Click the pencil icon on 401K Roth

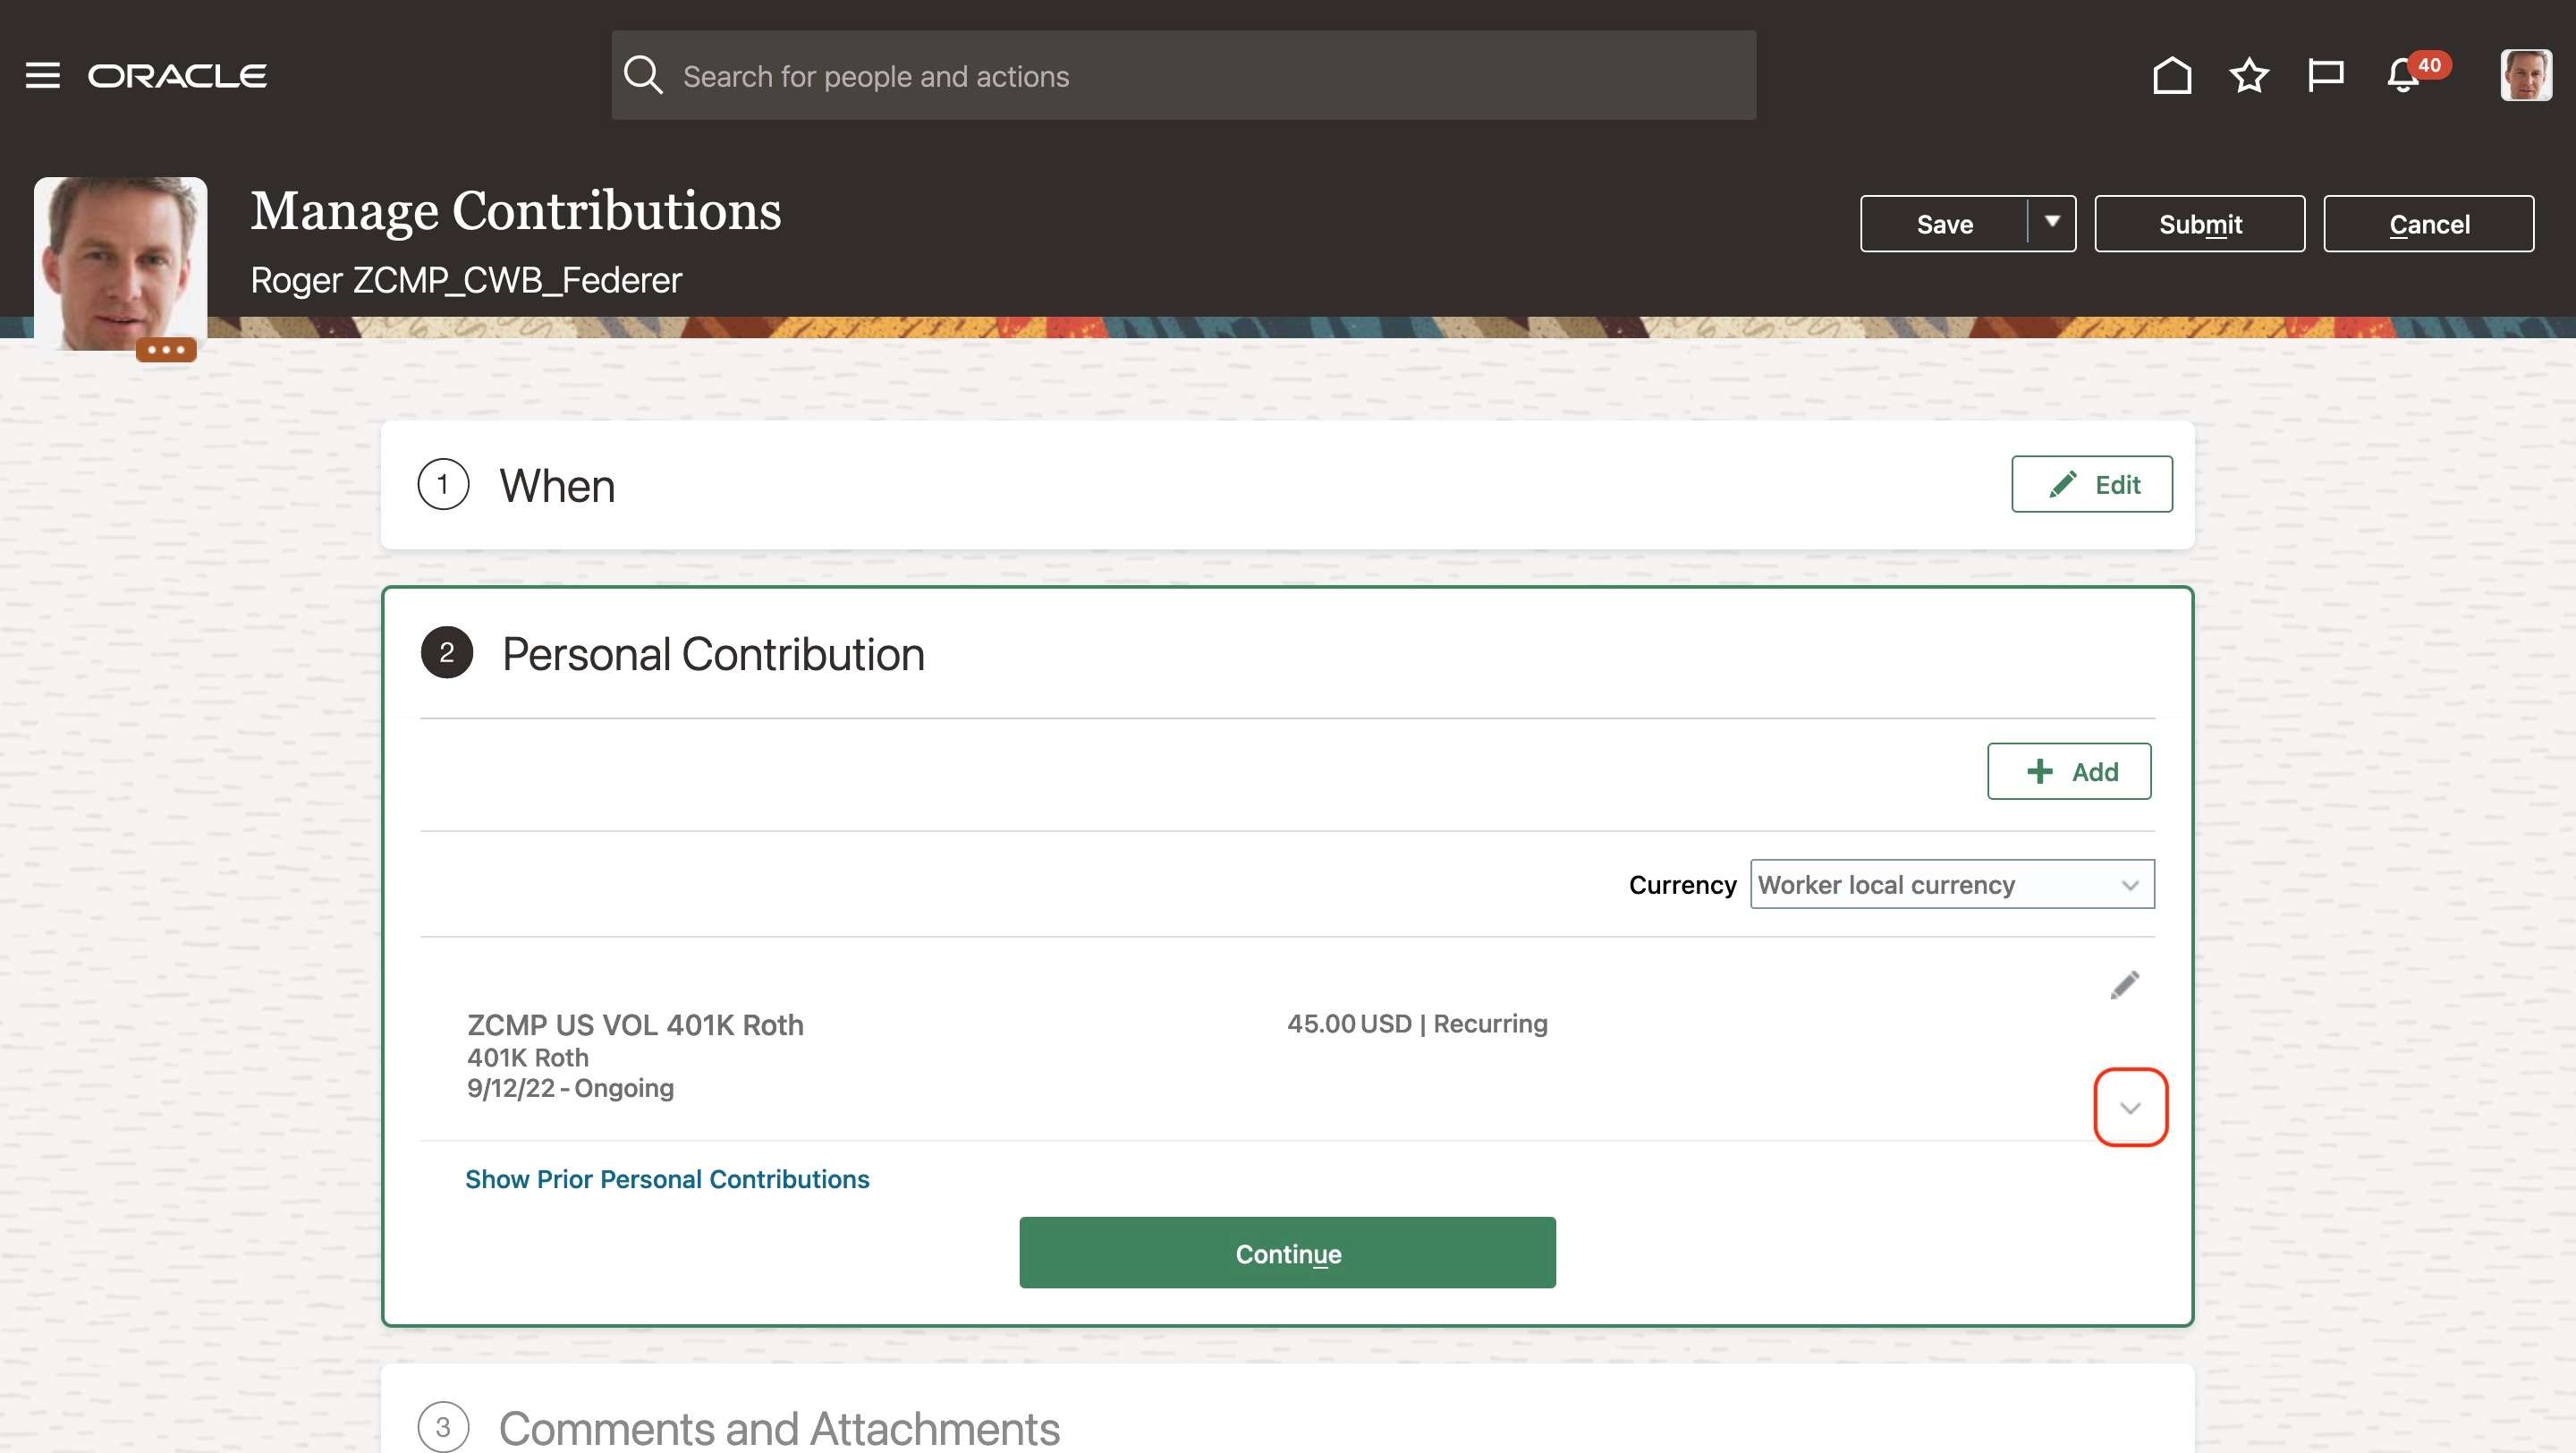[x=2124, y=985]
